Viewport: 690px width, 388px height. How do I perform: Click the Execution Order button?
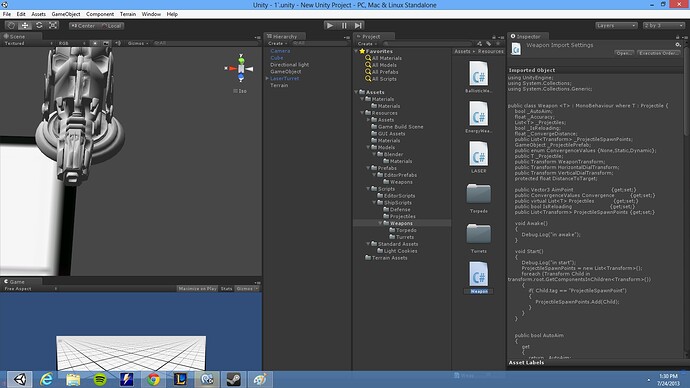pos(659,53)
